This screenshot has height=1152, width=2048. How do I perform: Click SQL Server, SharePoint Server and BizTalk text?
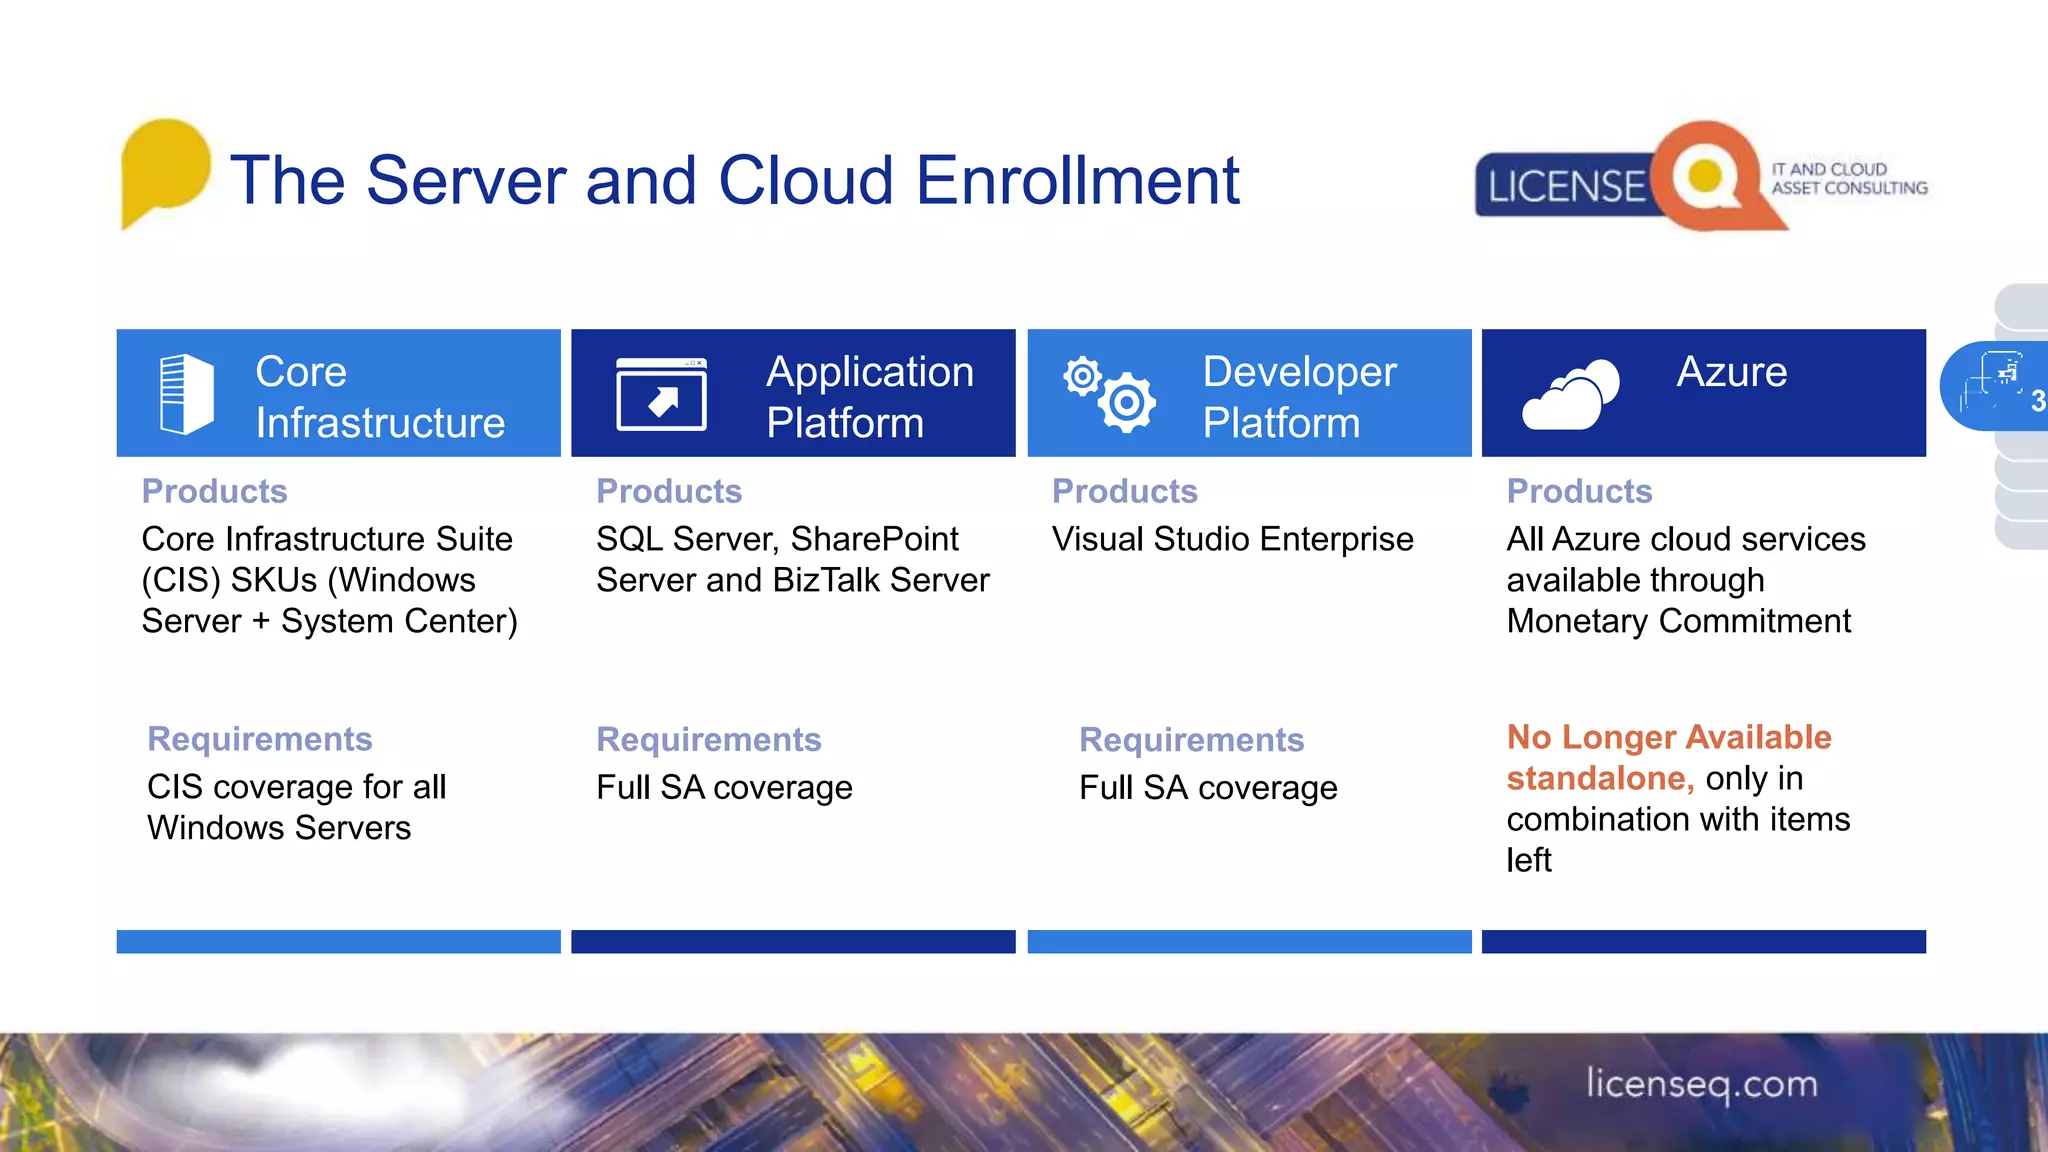tap(793, 559)
